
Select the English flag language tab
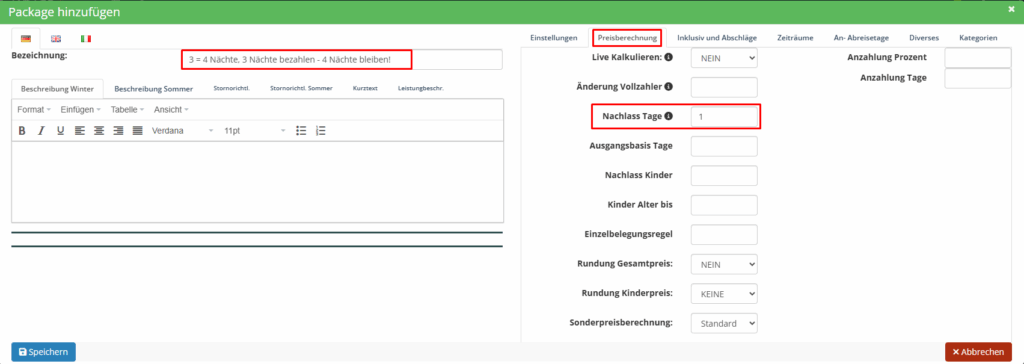point(56,39)
